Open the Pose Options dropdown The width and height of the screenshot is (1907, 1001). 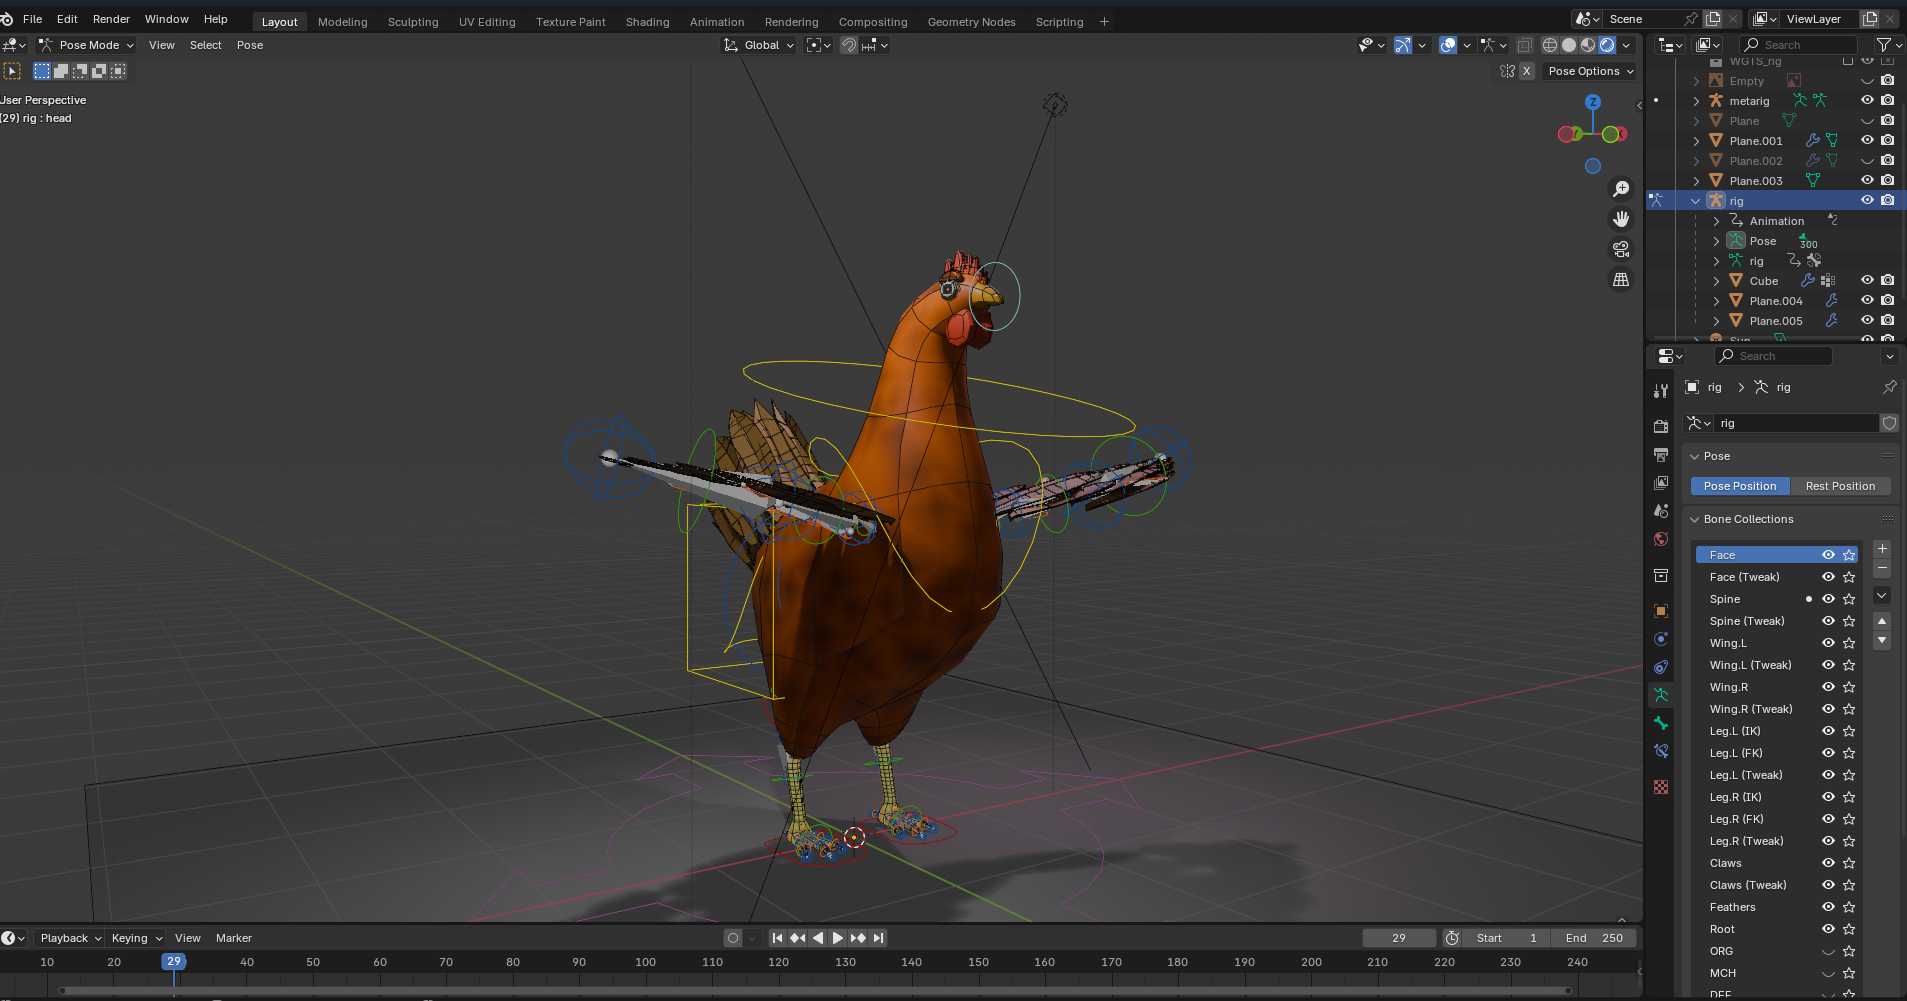tap(1590, 71)
